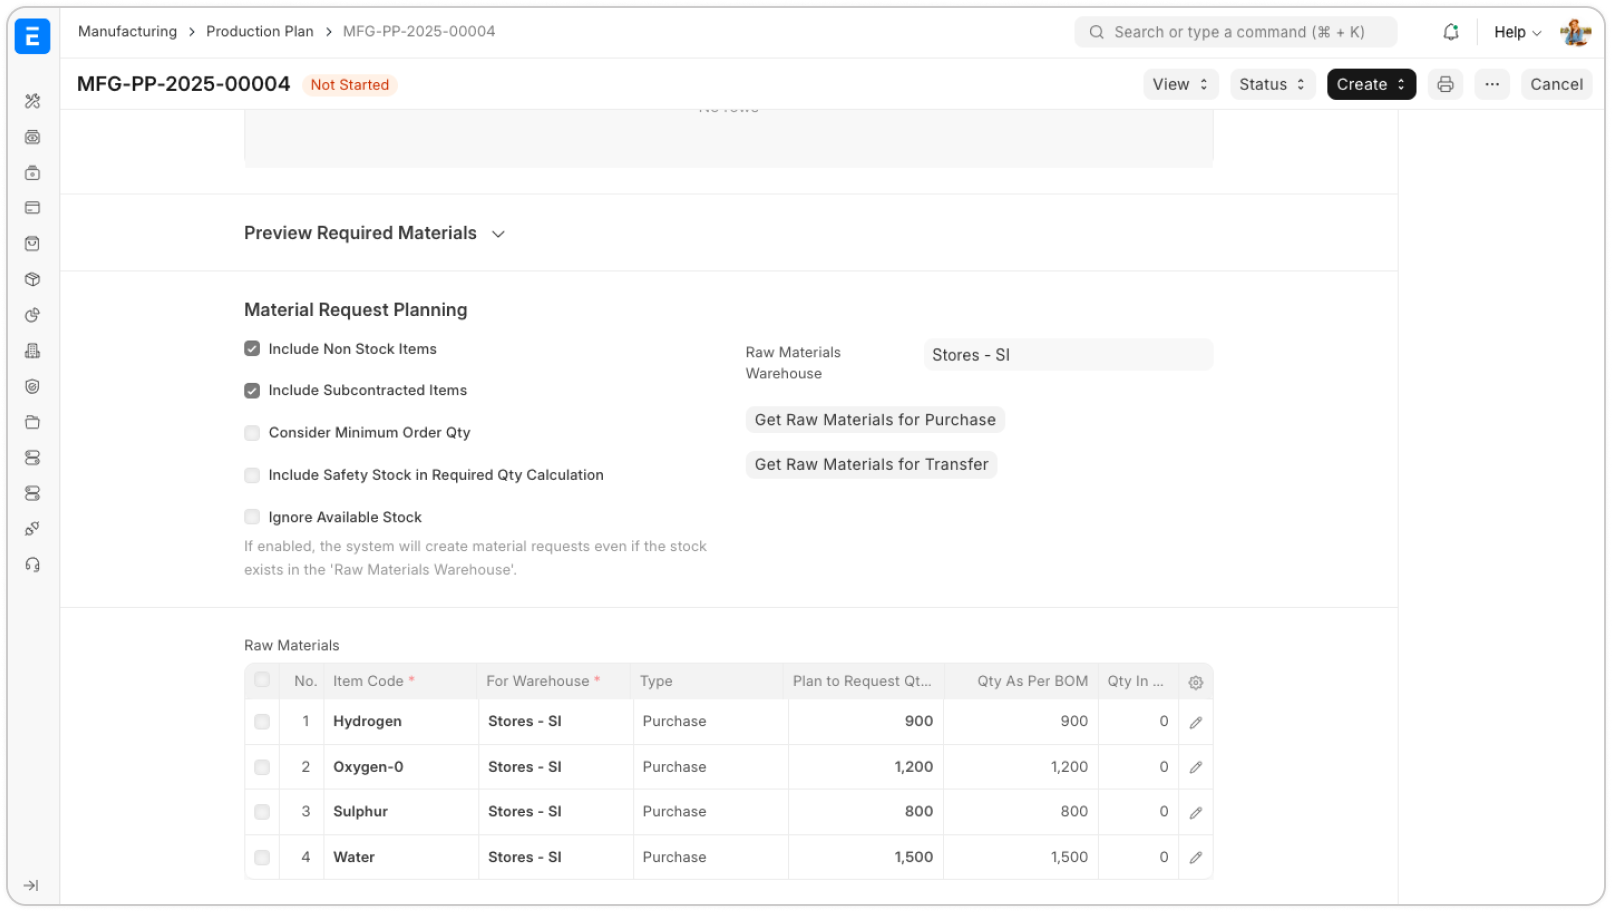Click the user avatar icon
Viewport: 1612px width, 912px height.
(1576, 32)
